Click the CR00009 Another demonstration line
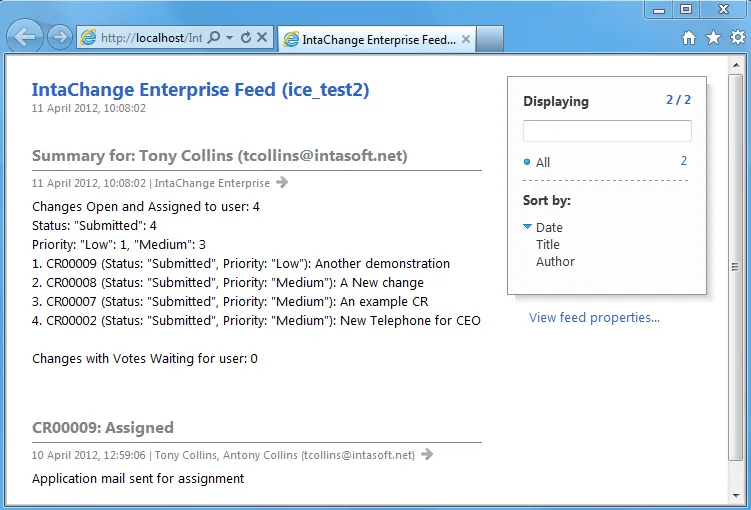 tap(241, 263)
